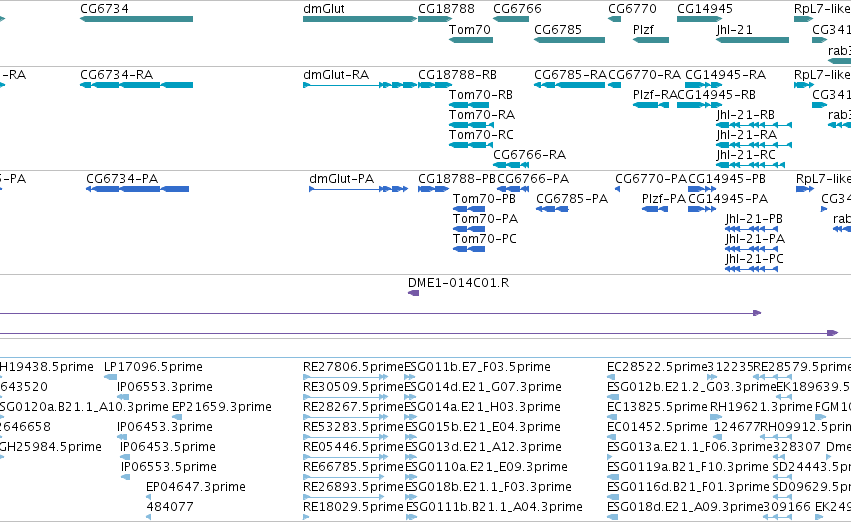
Task: Open EST RE53283.5prime
Action: click(x=353, y=428)
